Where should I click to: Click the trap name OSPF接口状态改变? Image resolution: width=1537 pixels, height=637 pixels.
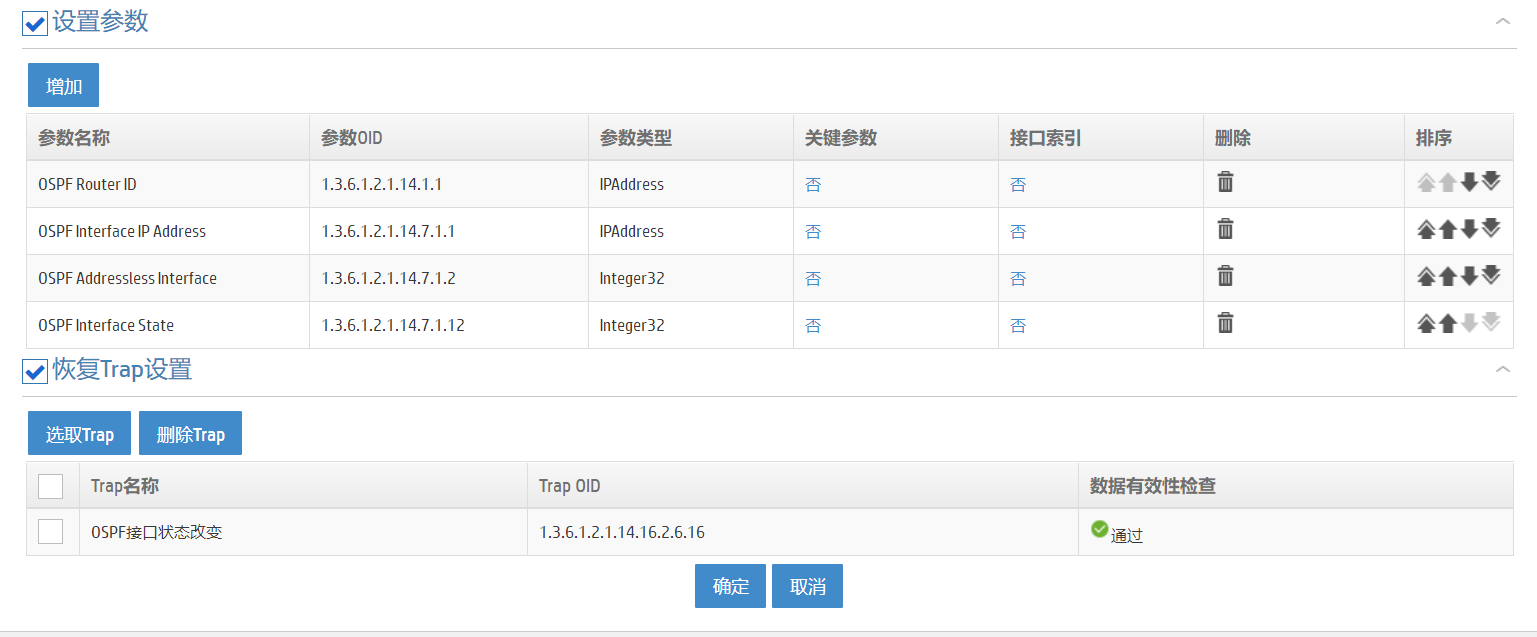click(156, 532)
